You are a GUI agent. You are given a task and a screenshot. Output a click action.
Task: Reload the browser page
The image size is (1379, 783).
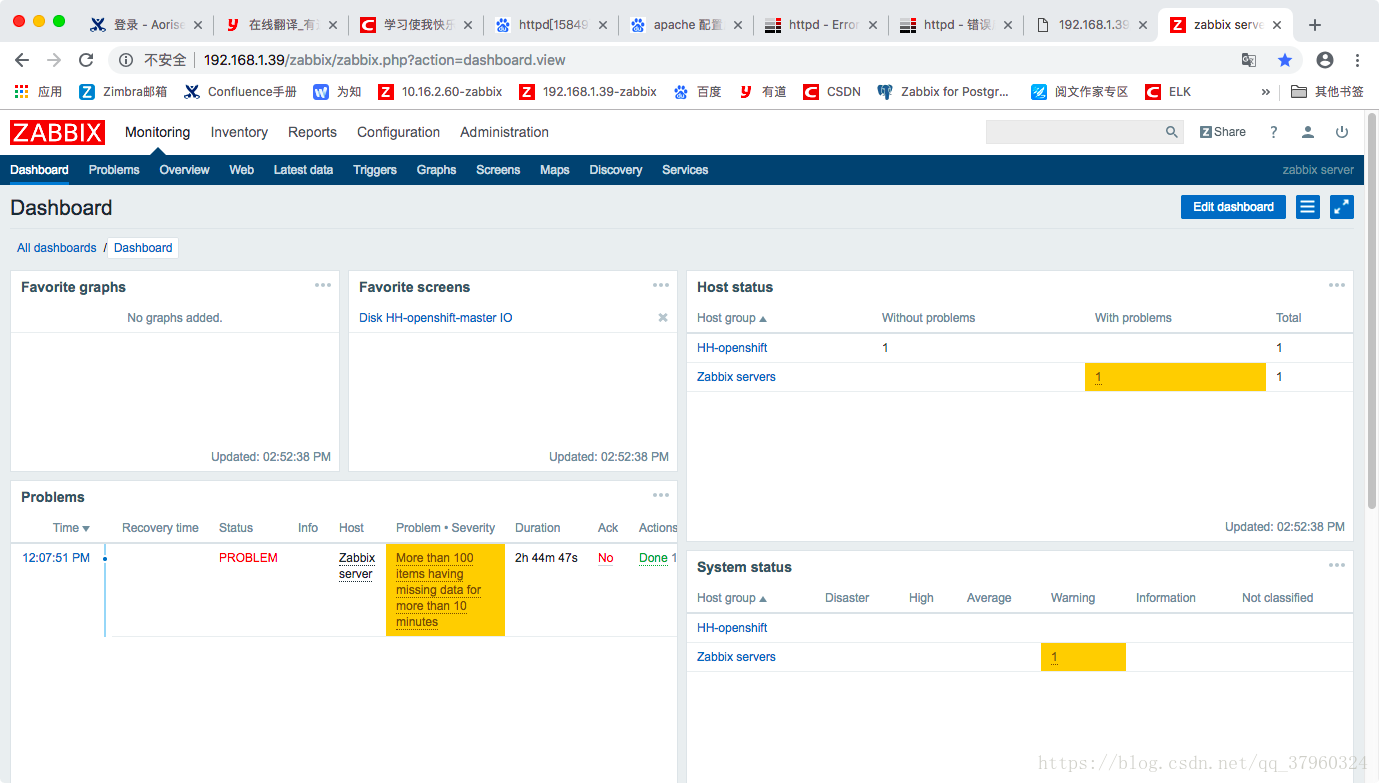pyautogui.click(x=86, y=60)
